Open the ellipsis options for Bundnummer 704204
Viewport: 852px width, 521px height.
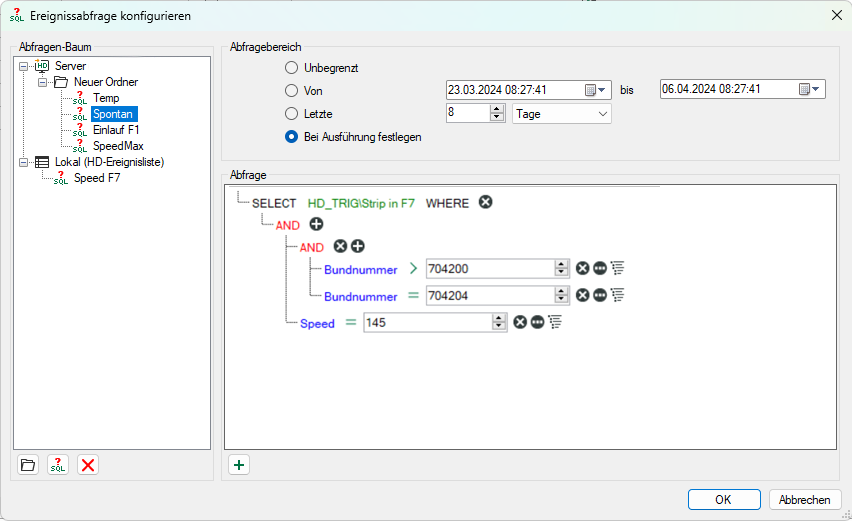tap(600, 295)
